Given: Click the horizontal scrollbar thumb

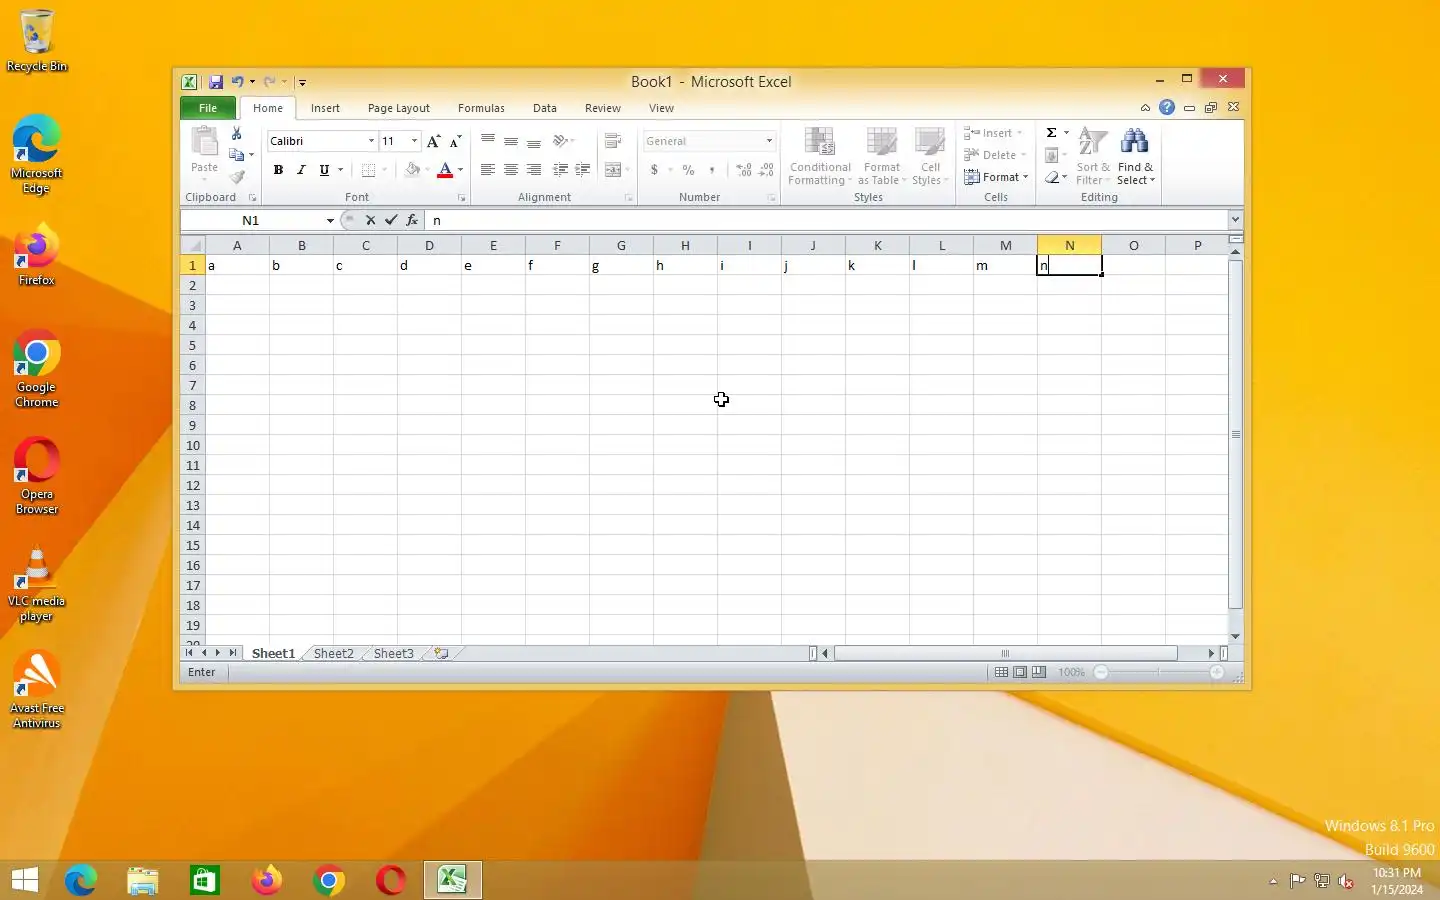Looking at the screenshot, I should (x=1006, y=653).
